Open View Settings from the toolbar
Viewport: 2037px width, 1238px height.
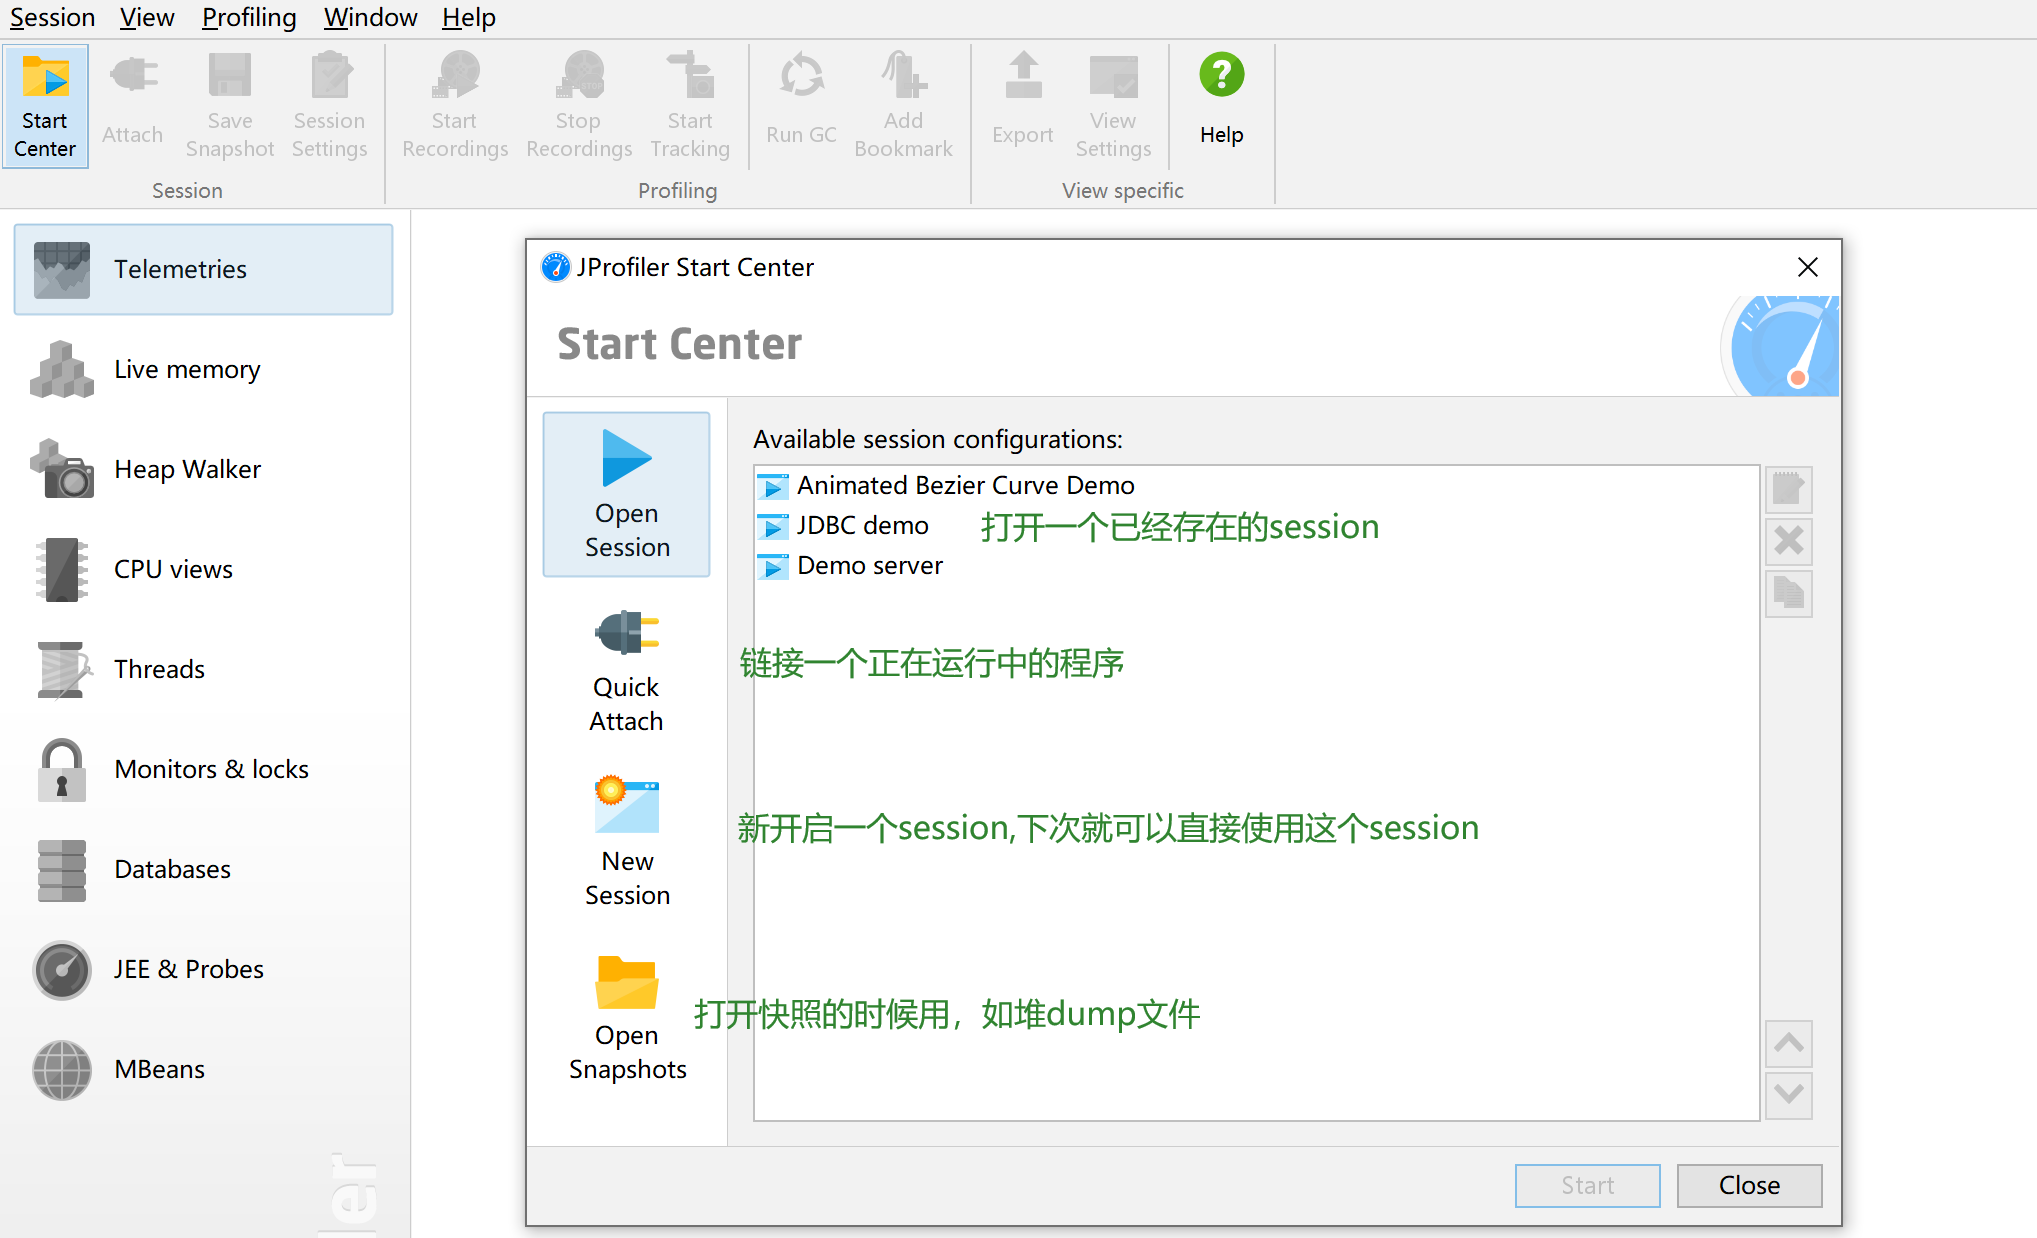1113,106
